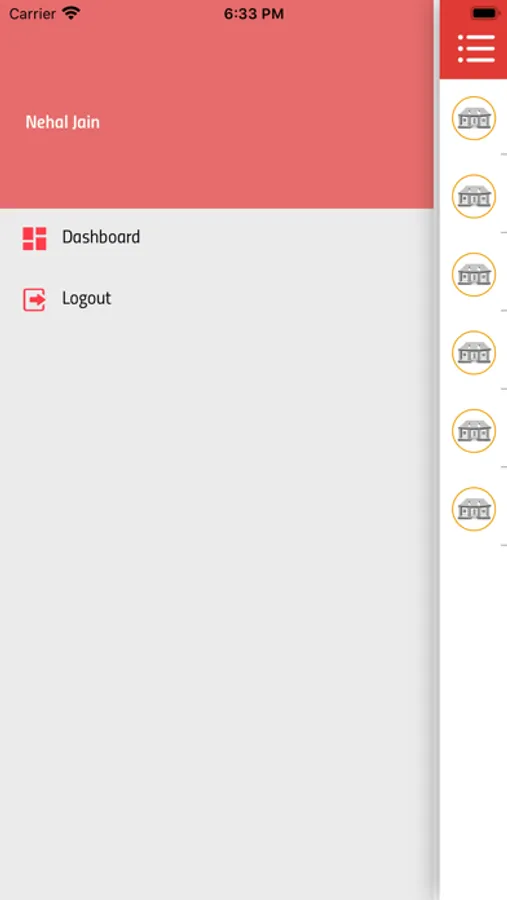
Task: Click the Logout arrow icon
Action: click(34, 300)
